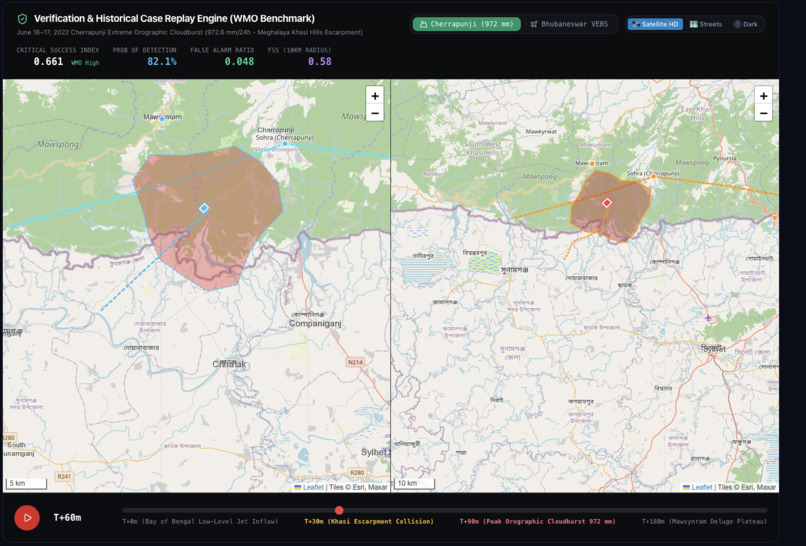806x546 pixels.
Task: Switch to Bhubaneswar VEBS case
Action: click(569, 24)
